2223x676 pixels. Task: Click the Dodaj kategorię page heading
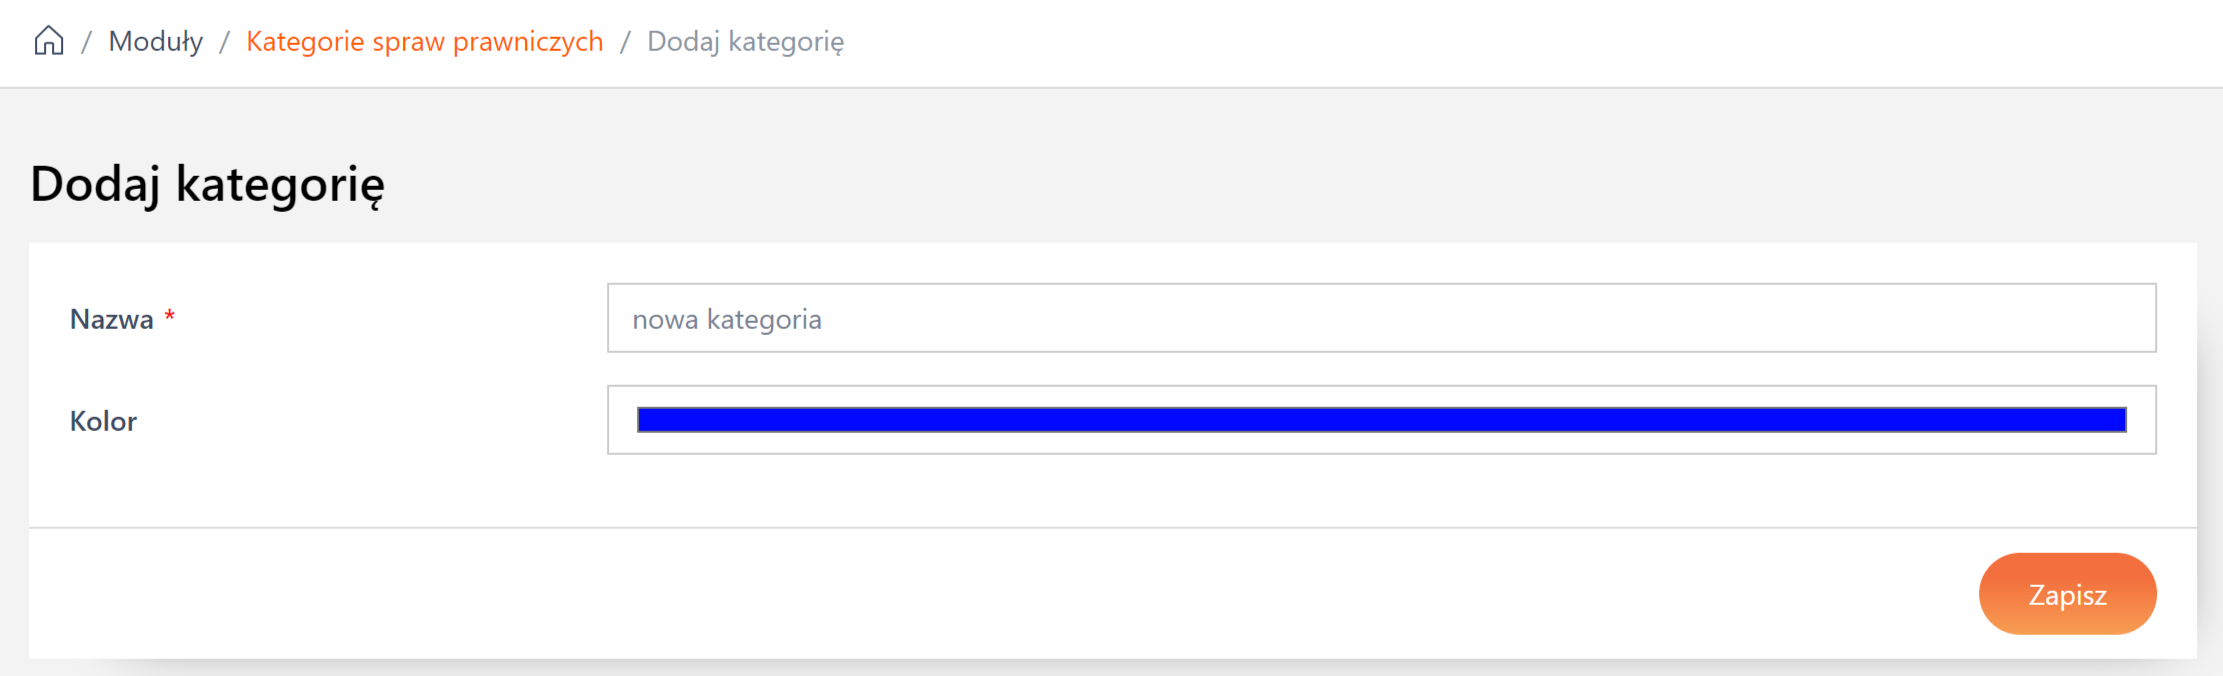(x=207, y=184)
